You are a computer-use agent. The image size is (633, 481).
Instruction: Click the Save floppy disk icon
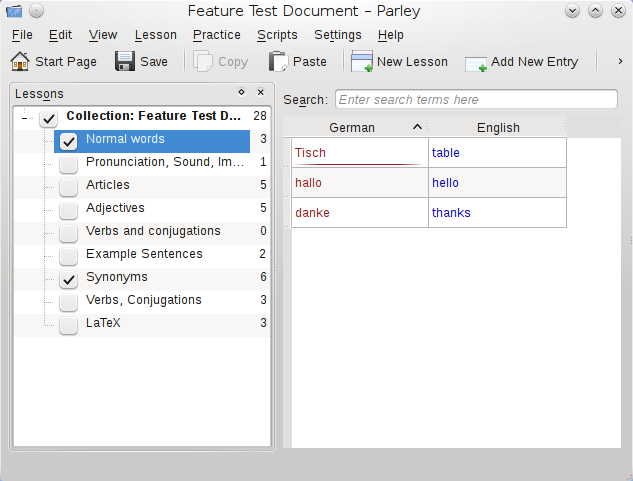tap(125, 62)
